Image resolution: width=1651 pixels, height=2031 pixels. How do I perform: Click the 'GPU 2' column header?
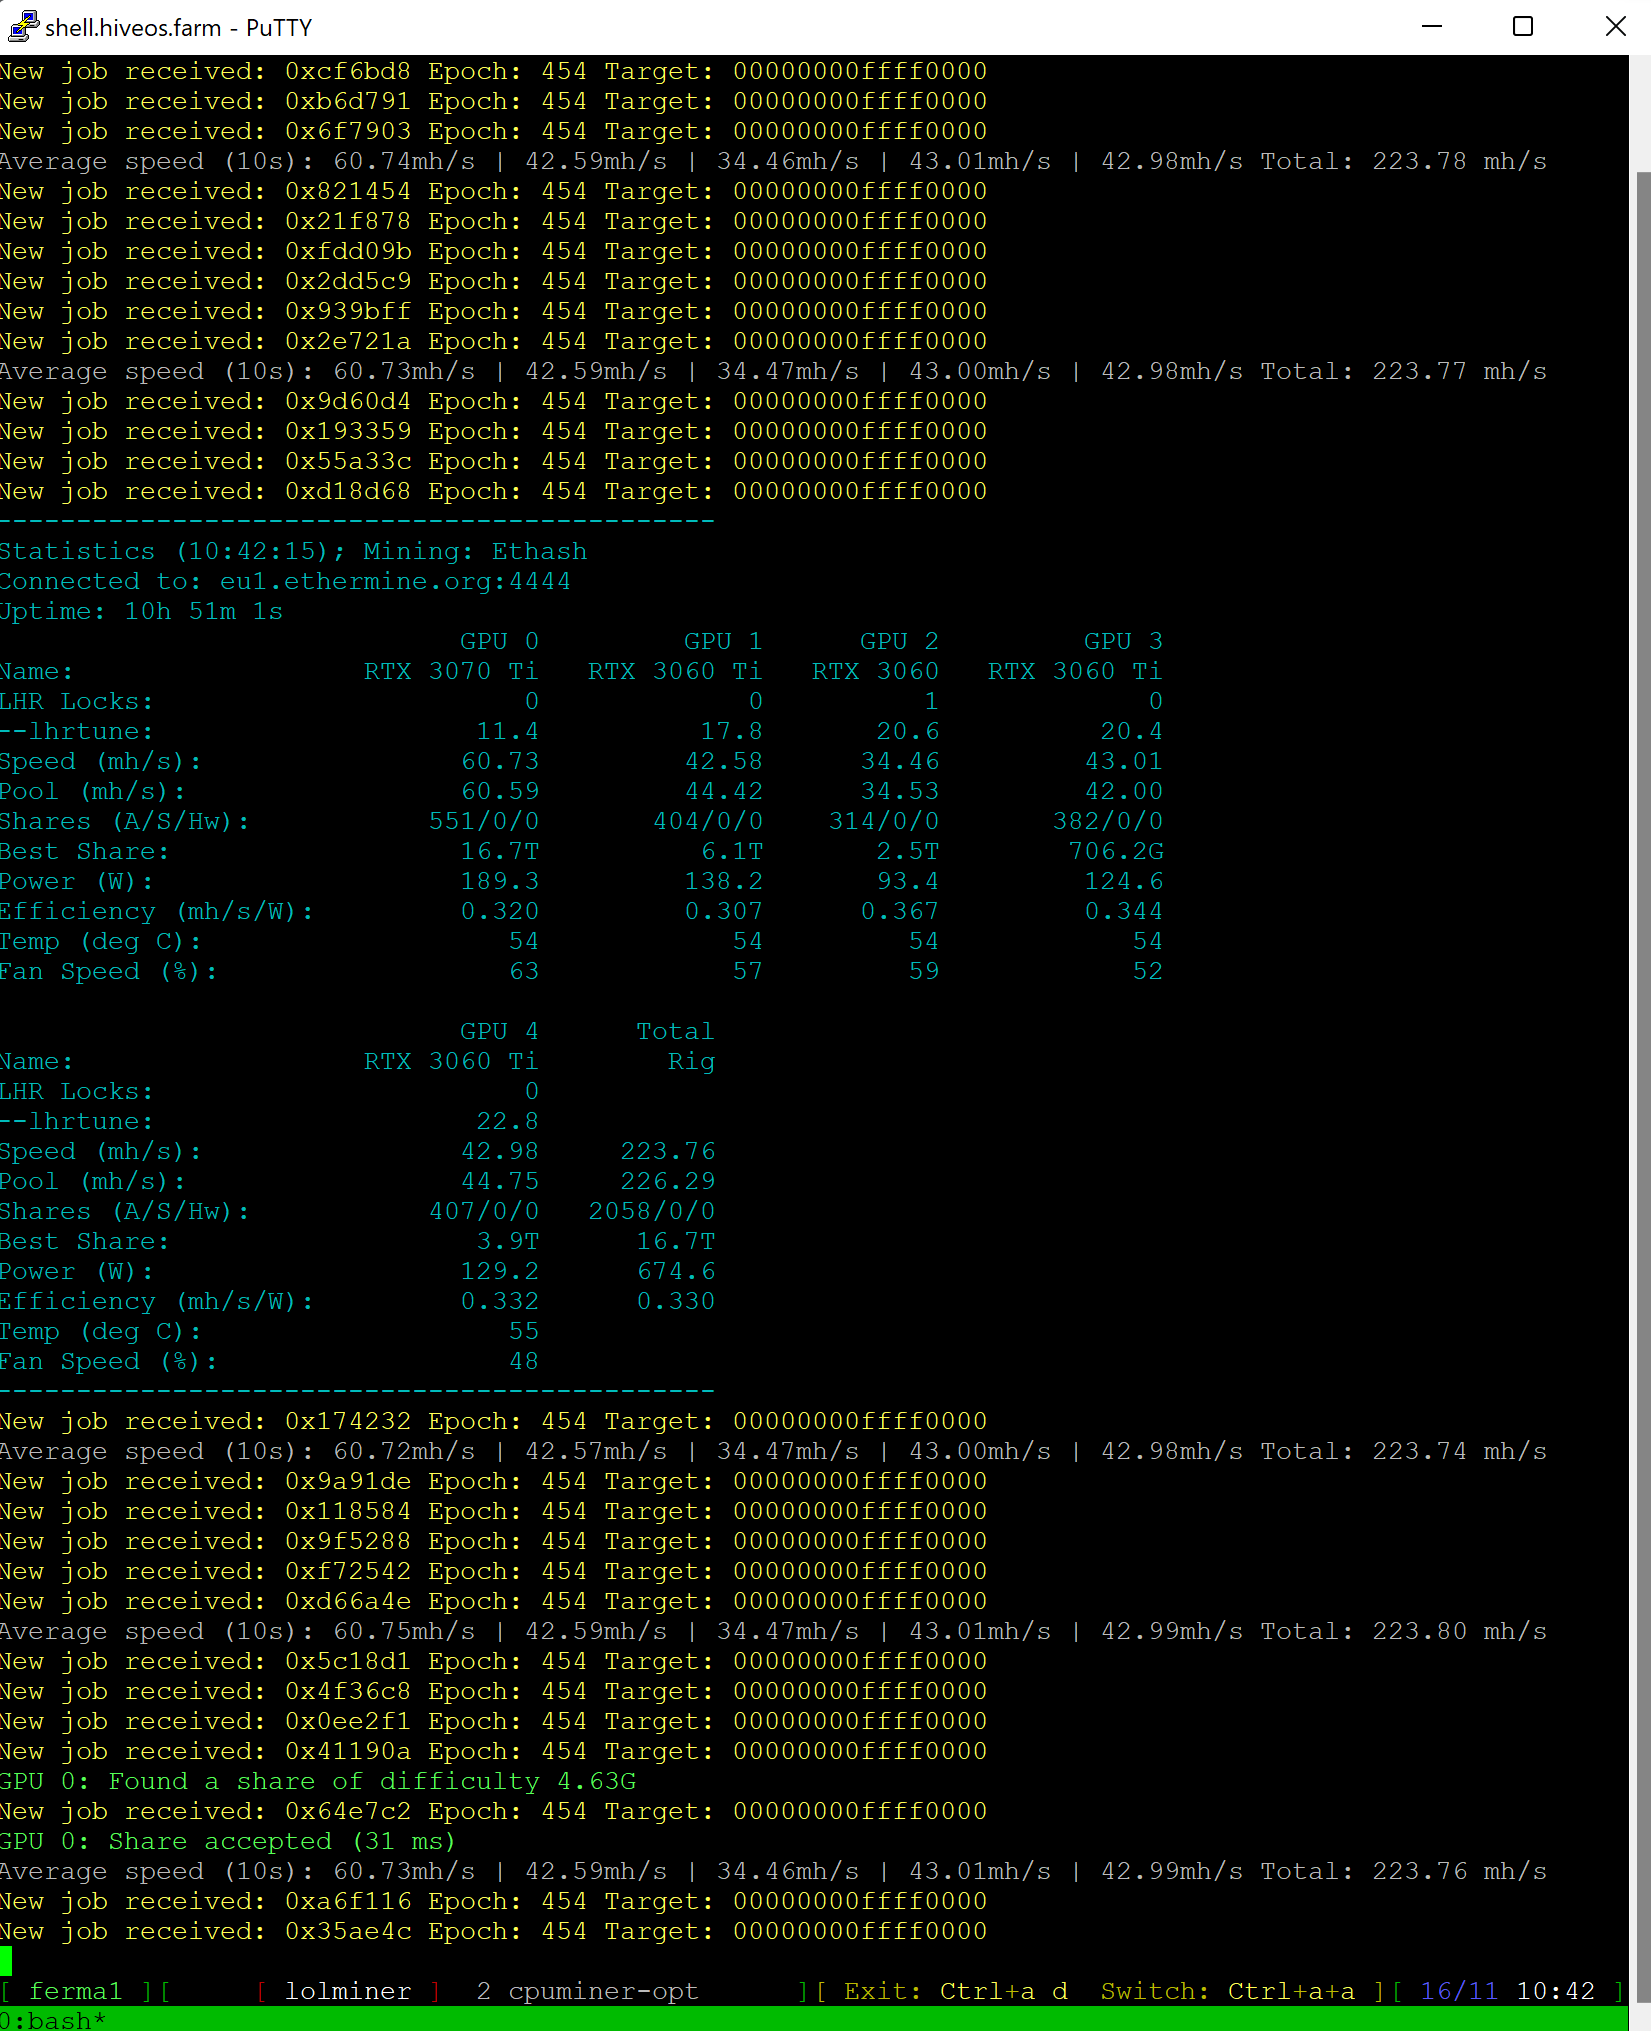click(899, 641)
